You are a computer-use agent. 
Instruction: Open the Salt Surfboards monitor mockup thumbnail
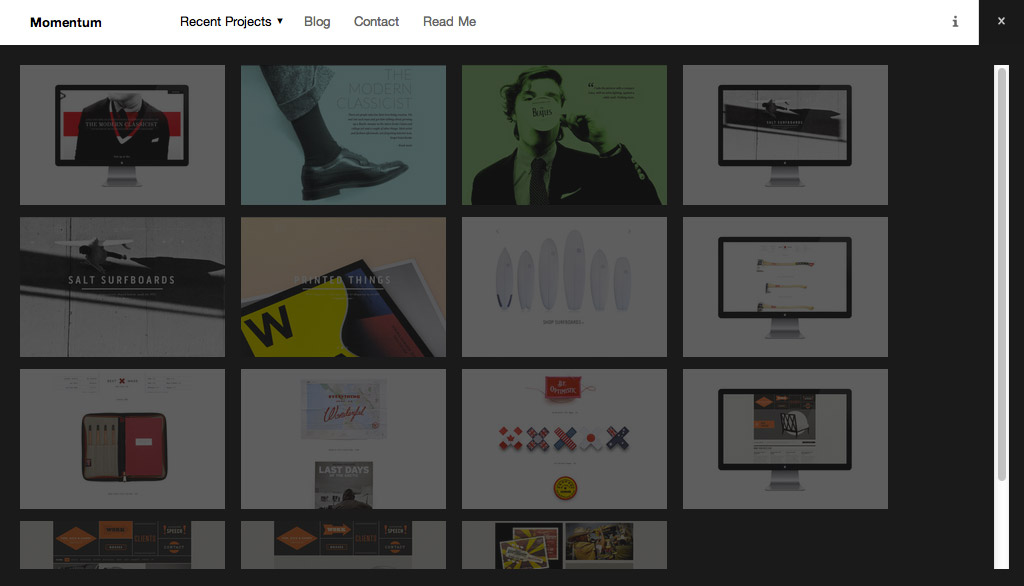[785, 135]
